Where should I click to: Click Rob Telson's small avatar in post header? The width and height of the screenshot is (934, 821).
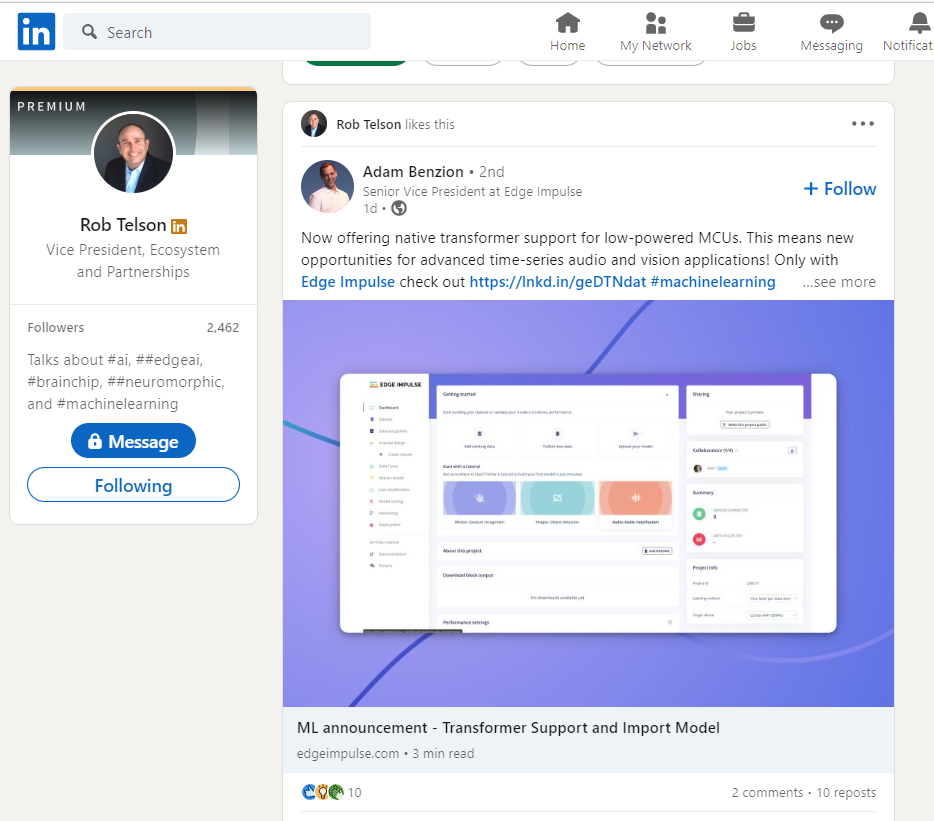[x=314, y=124]
